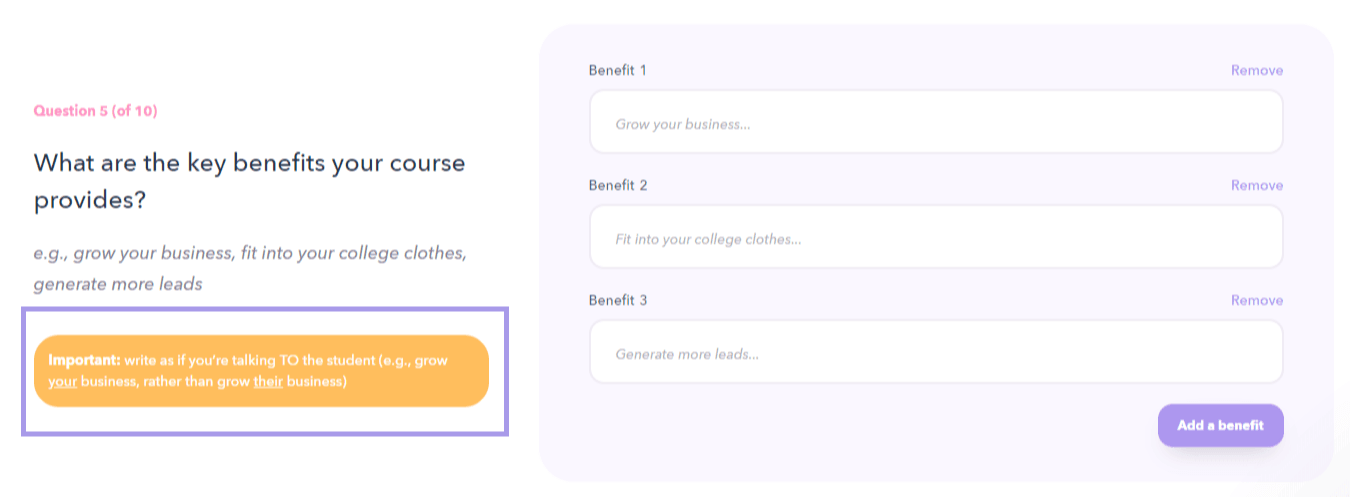This screenshot has width=1350, height=497.
Task: Click the bold Important: label
Action: coord(84,360)
